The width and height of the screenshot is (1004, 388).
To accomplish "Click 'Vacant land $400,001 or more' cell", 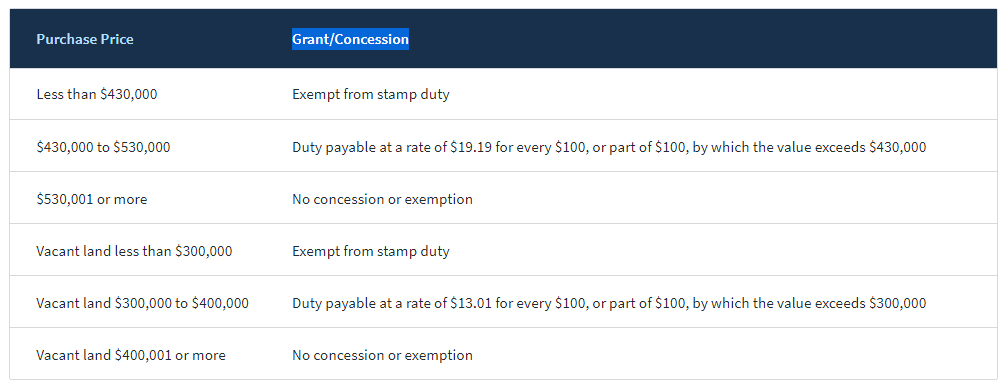I will pyautogui.click(x=131, y=355).
